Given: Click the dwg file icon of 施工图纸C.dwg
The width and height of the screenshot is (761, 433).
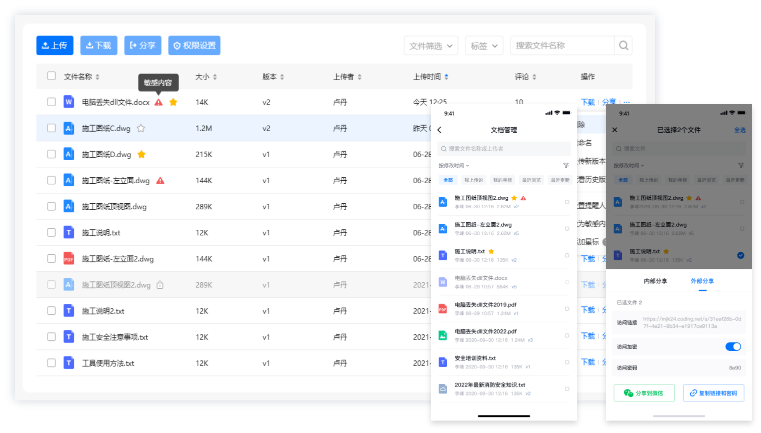Looking at the screenshot, I should [69, 128].
